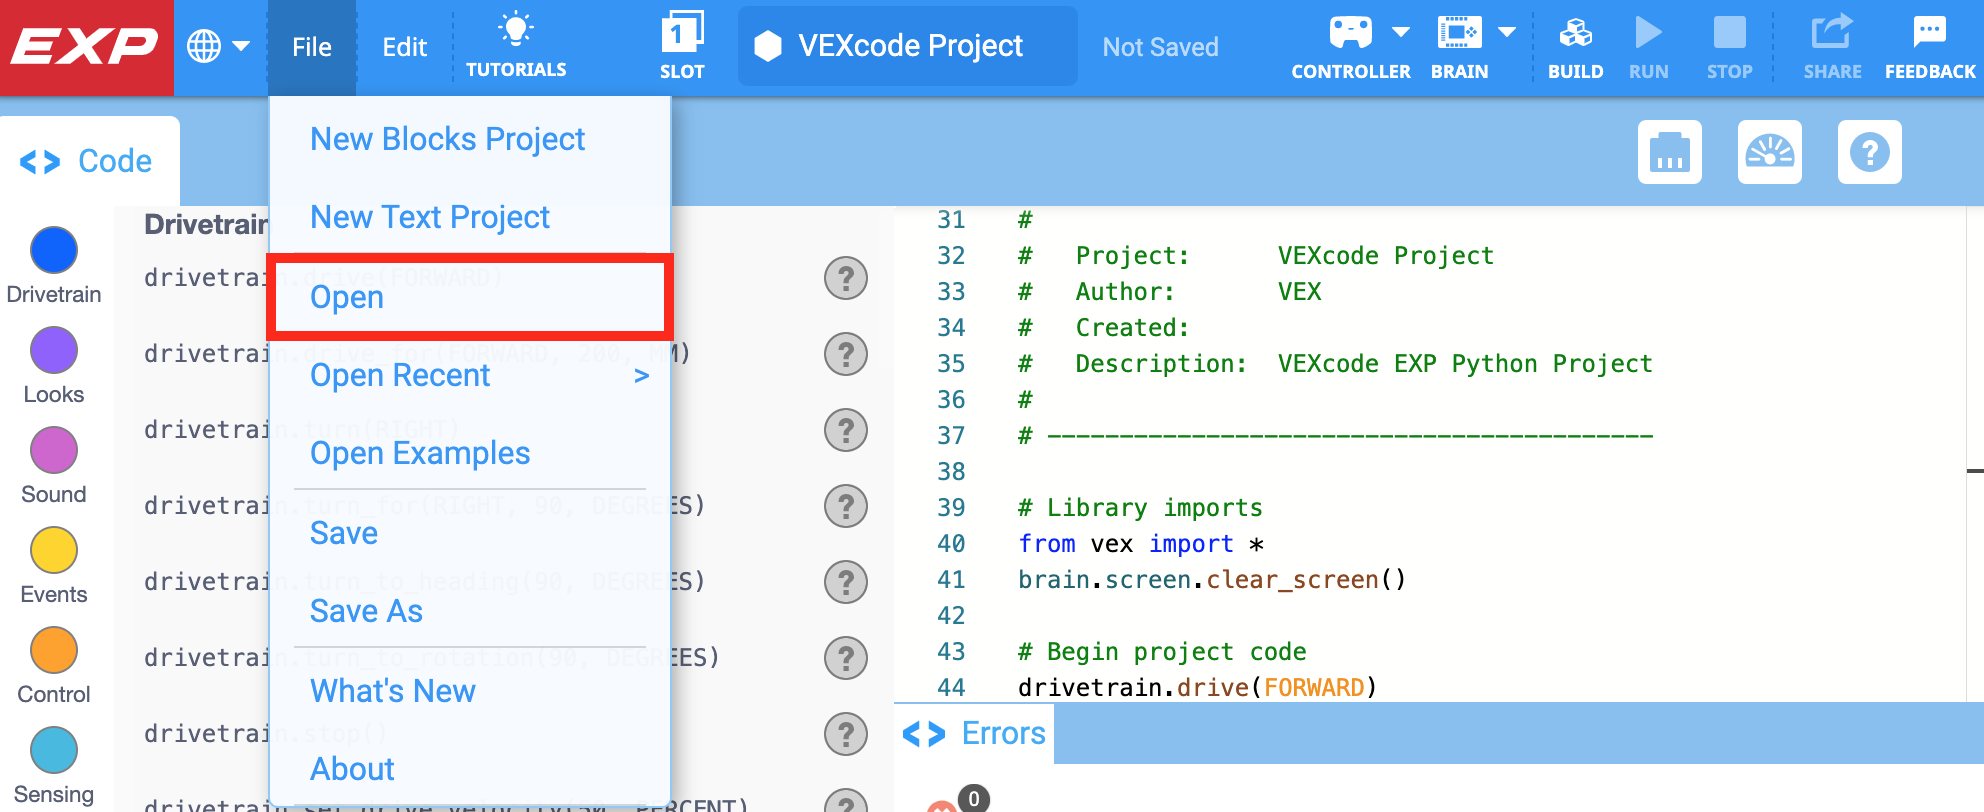Viewport: 1984px width, 812px height.
Task: Switch to the Code tab
Action: click(x=88, y=161)
